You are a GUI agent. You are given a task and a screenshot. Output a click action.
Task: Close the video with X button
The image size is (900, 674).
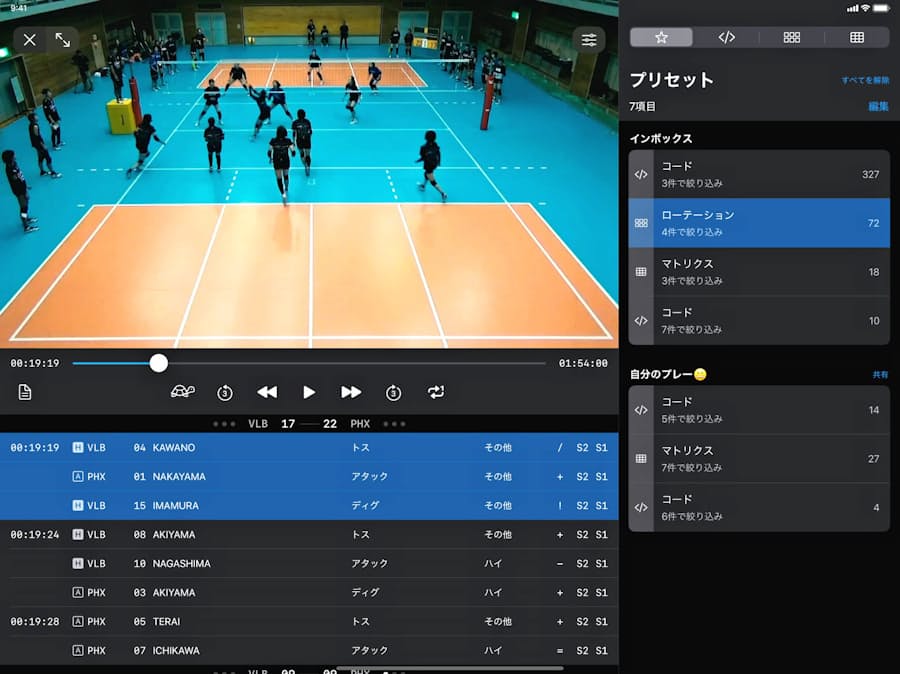point(30,40)
